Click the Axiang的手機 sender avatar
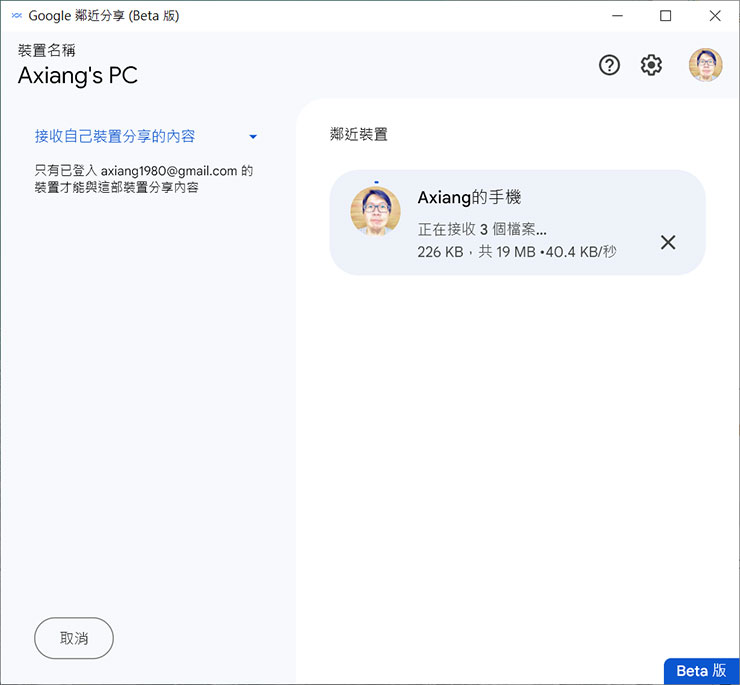Viewport: 740px width, 685px height. click(x=375, y=211)
